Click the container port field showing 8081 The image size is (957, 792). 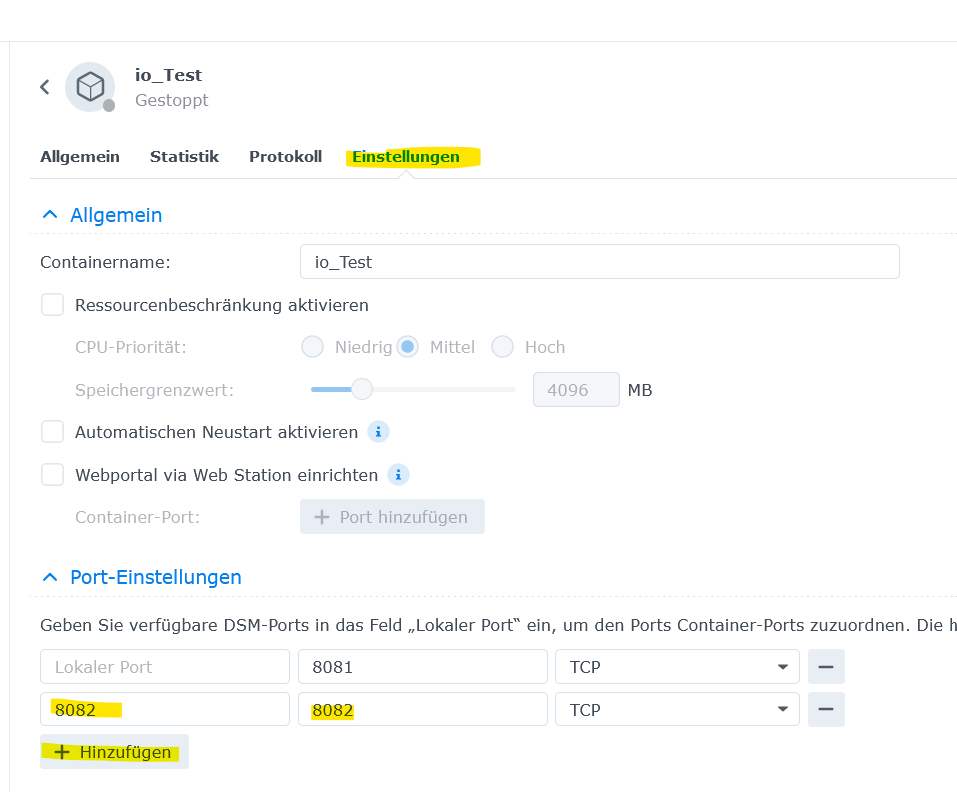[423, 667]
